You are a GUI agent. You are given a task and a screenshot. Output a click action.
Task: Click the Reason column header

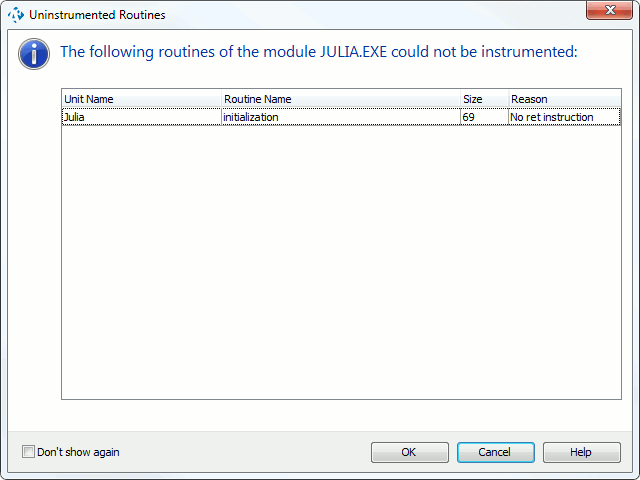[565, 99]
